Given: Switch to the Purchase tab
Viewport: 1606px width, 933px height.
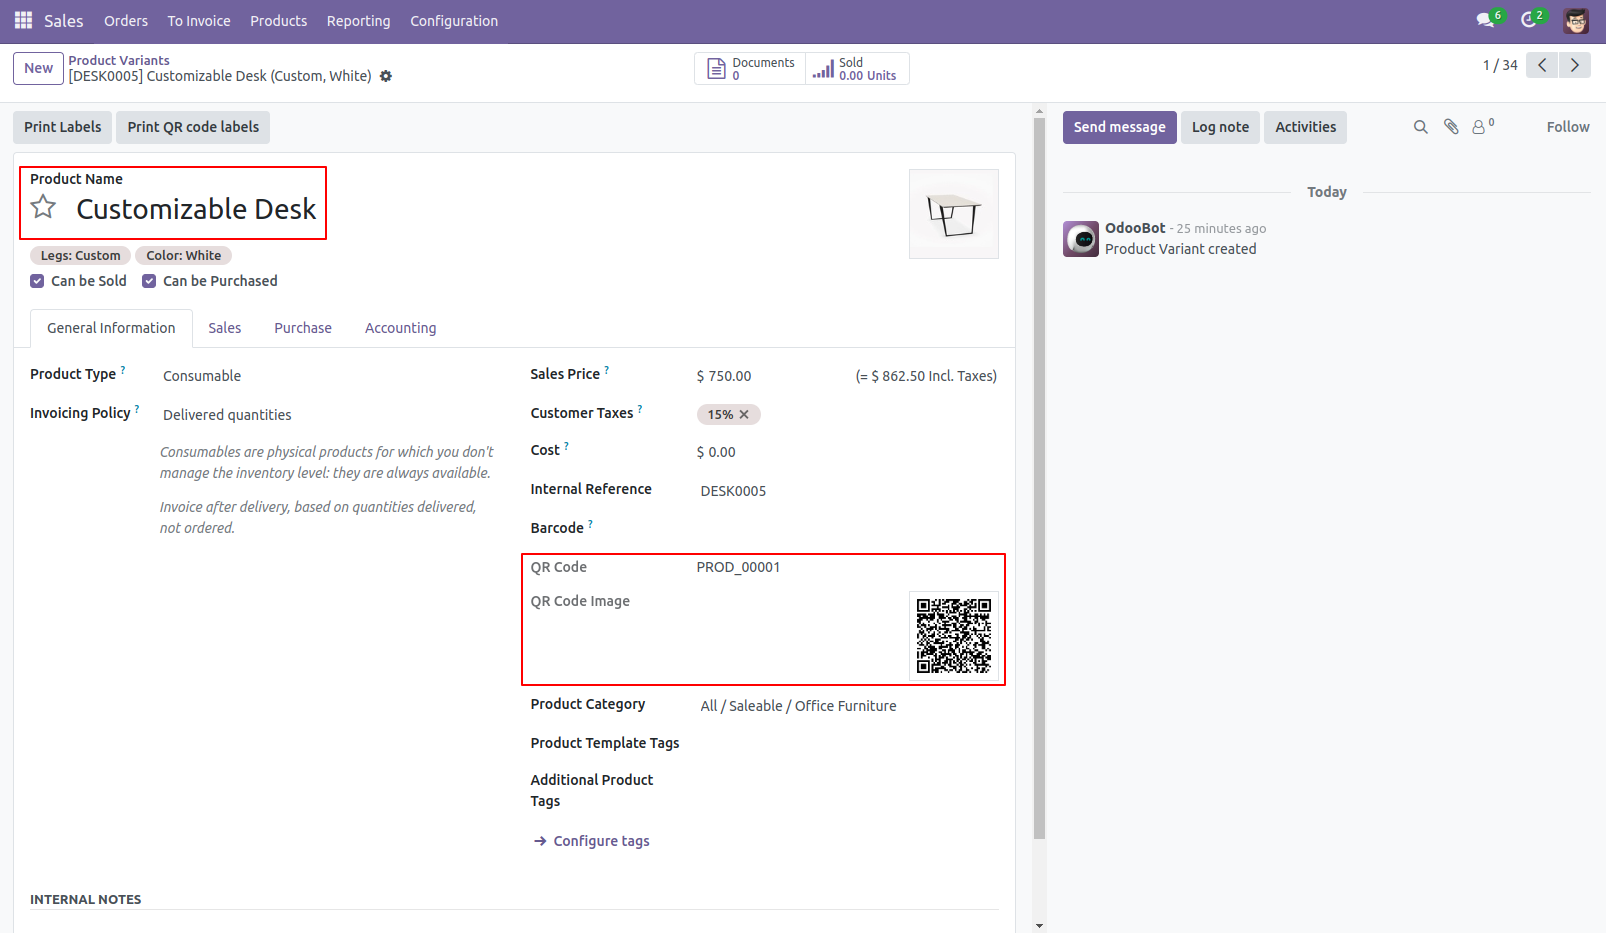Looking at the screenshot, I should [302, 328].
